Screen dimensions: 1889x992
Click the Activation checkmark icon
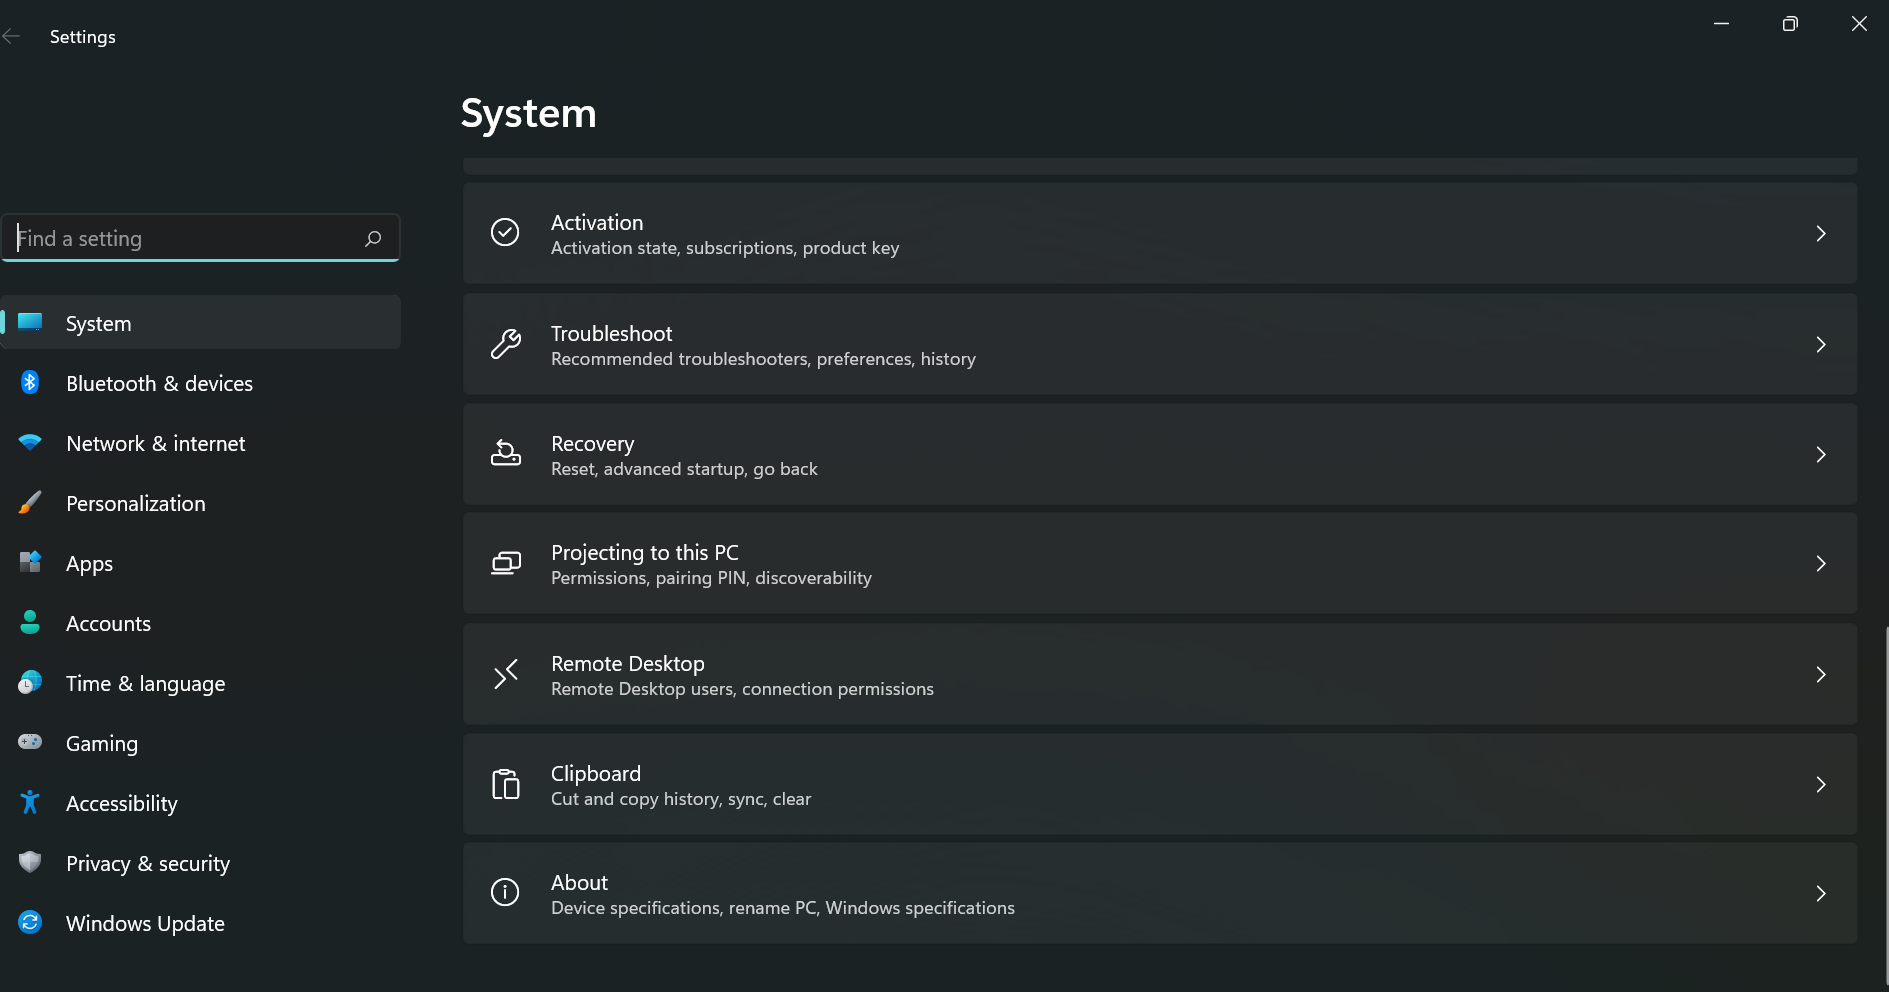coord(505,233)
